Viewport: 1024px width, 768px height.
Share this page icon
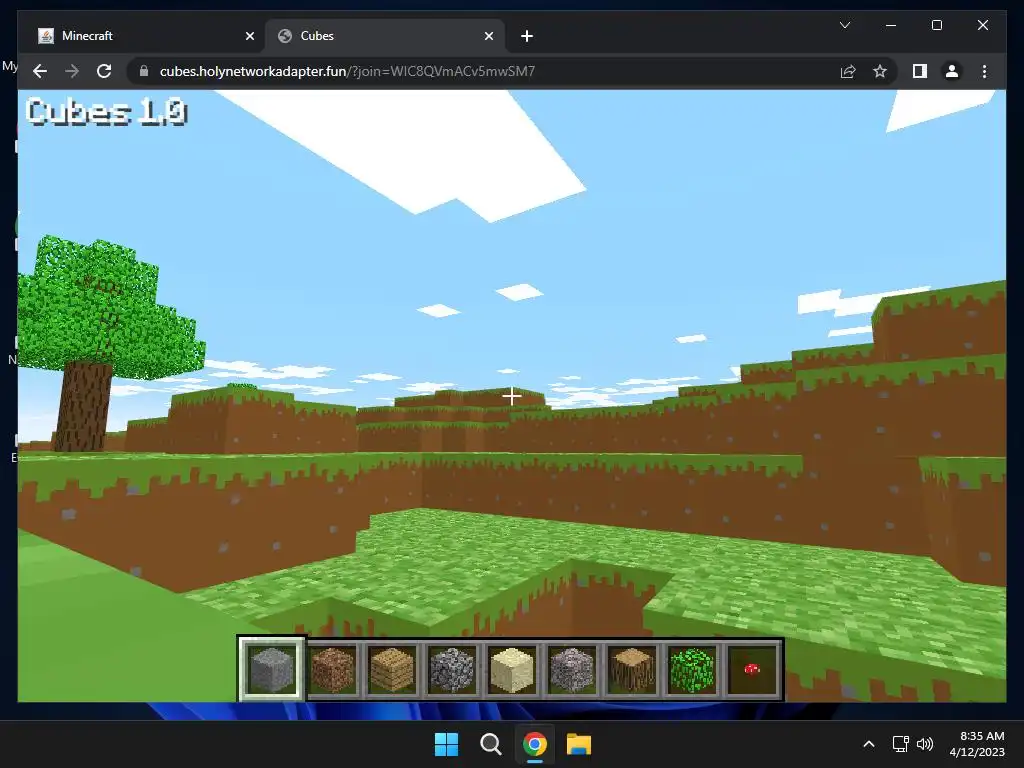(848, 71)
